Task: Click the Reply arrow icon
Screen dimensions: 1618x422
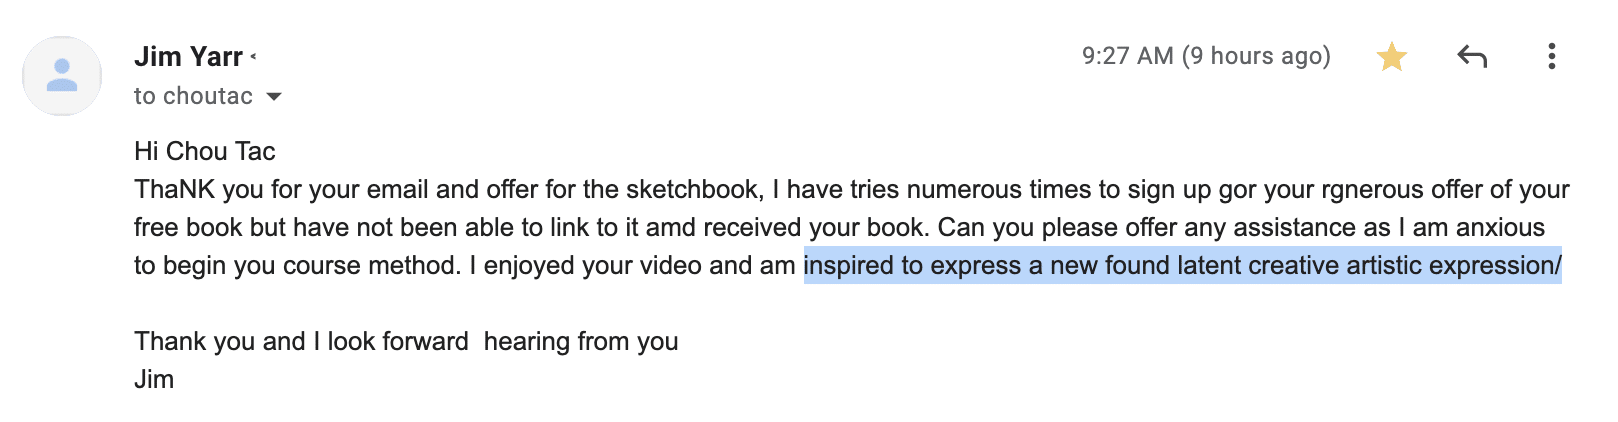Action: click(1472, 56)
